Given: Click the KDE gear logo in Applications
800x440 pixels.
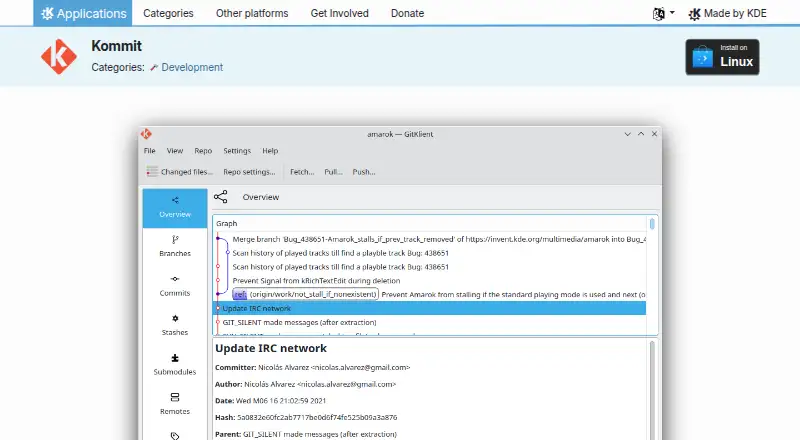Looking at the screenshot, I should pos(47,13).
